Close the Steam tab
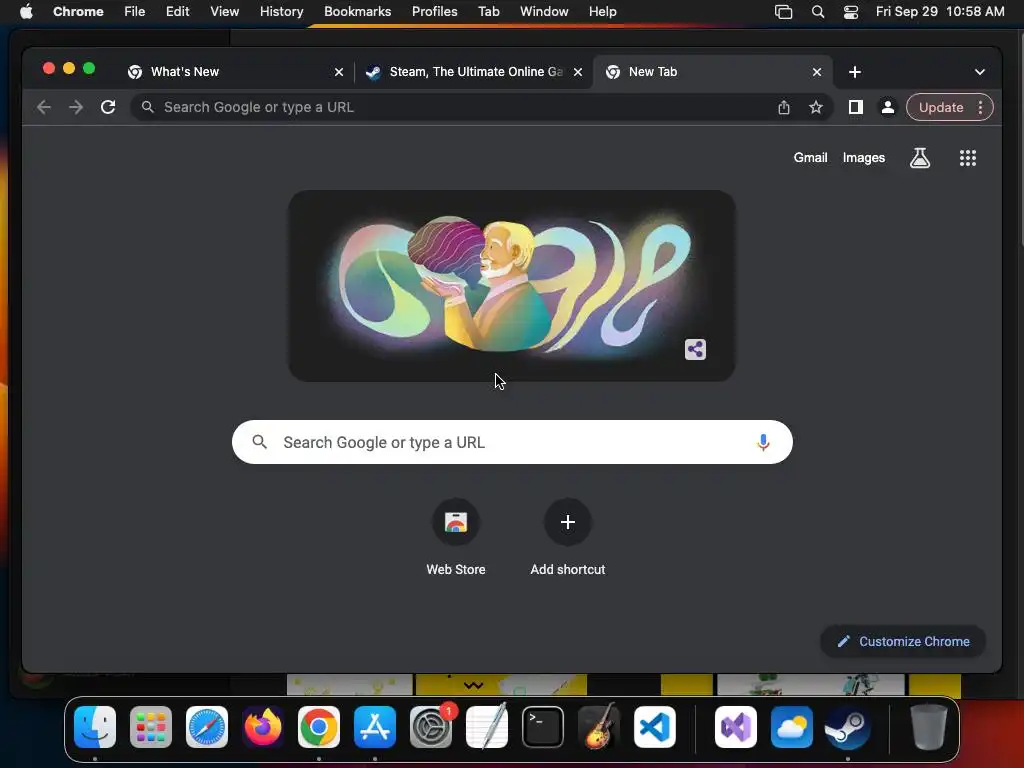Image resolution: width=1024 pixels, height=768 pixels. [x=578, y=72]
